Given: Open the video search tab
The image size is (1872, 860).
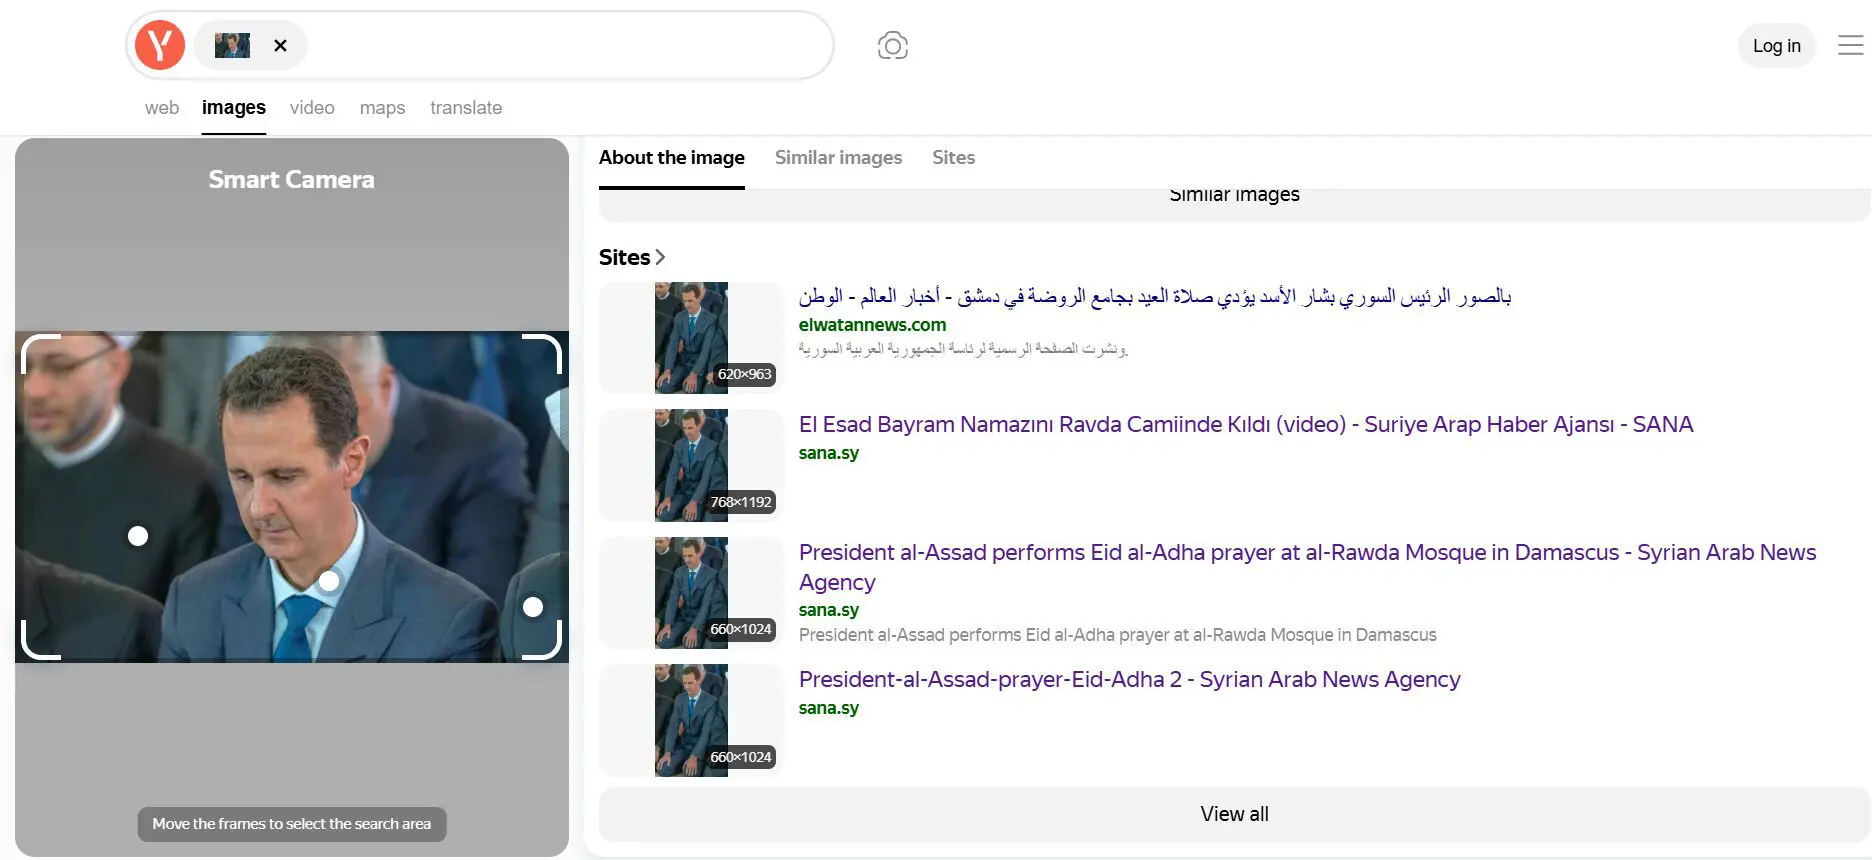Looking at the screenshot, I should point(312,108).
